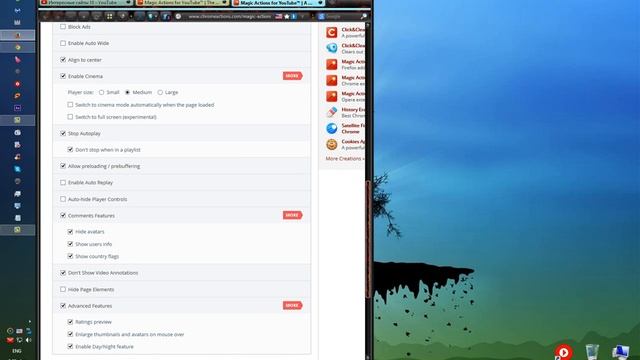Viewport: 640px width, 360px height.
Task: Untick the Show users info checkbox
Action: 70,244
